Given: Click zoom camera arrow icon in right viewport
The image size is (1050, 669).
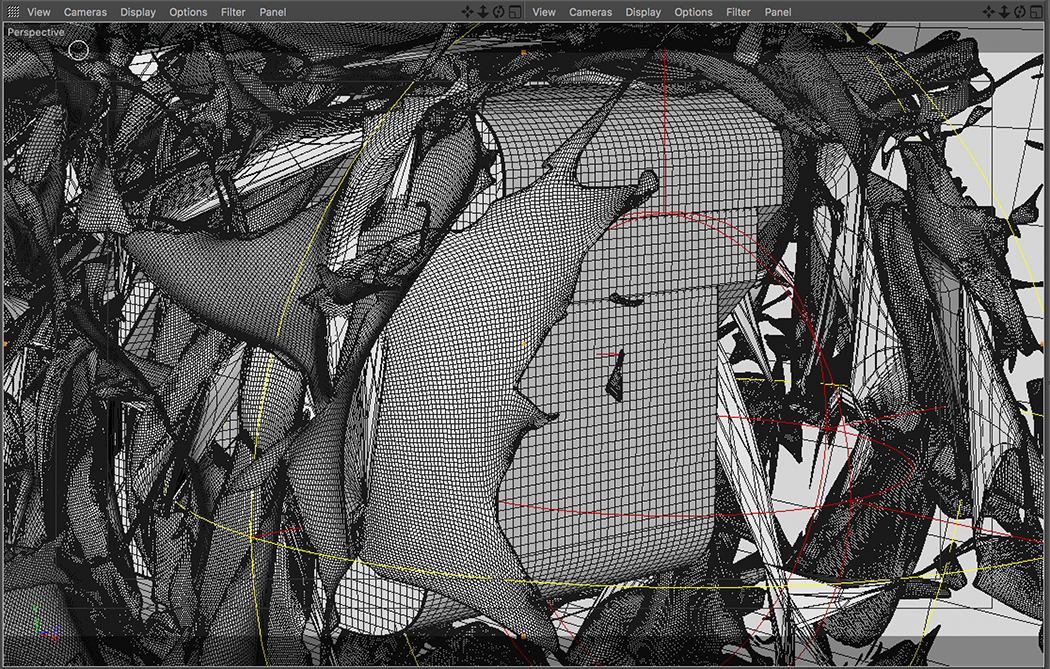Looking at the screenshot, I should tap(1004, 11).
